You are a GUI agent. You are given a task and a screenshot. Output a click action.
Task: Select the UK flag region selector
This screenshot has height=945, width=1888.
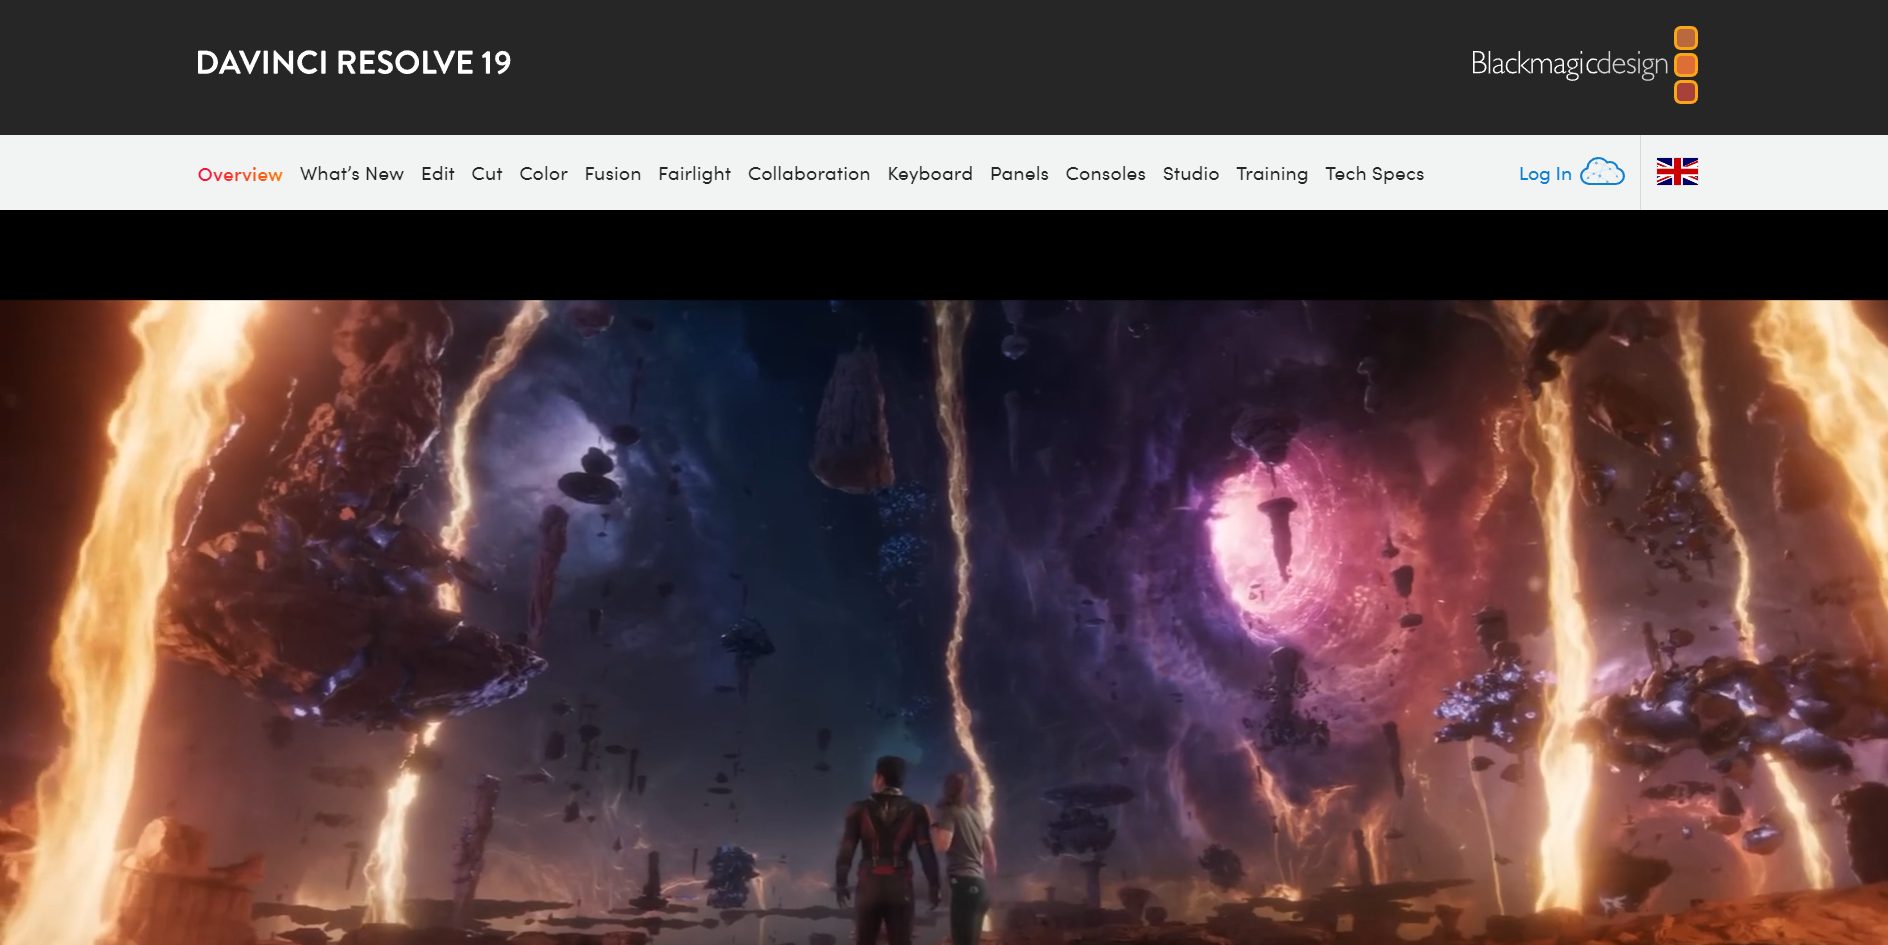(x=1677, y=172)
